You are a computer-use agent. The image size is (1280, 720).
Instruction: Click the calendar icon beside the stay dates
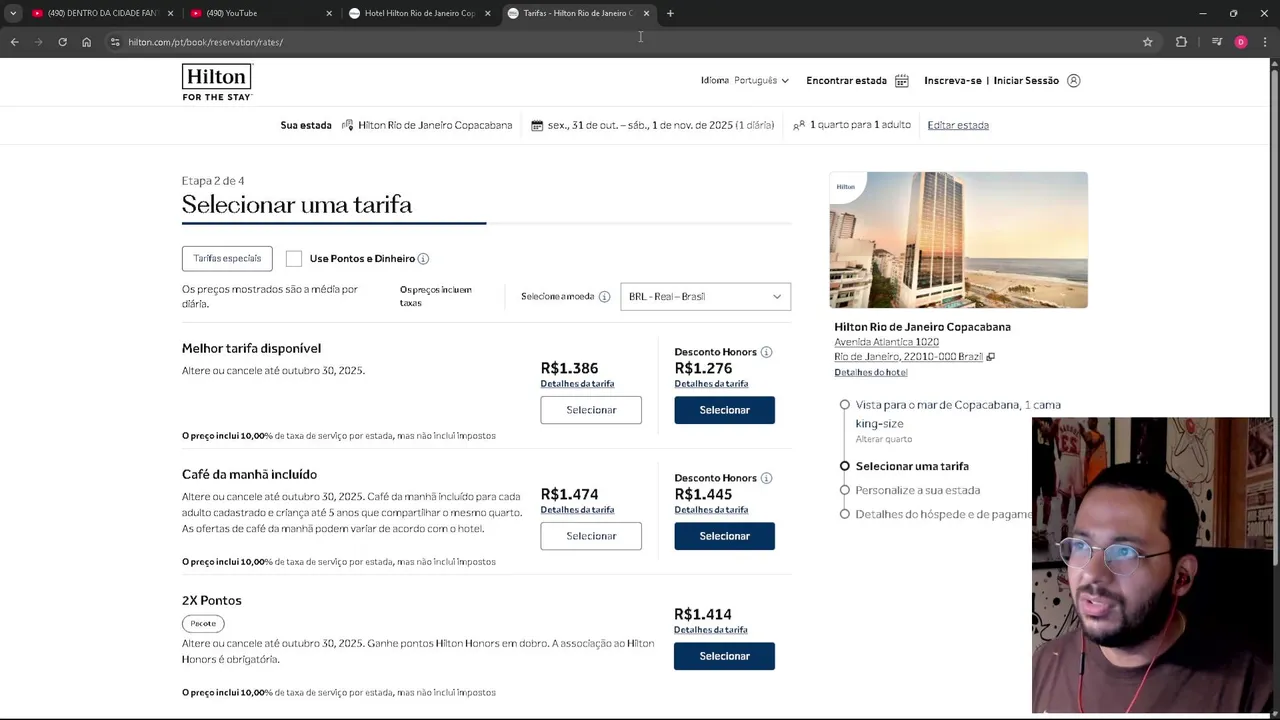tap(537, 126)
